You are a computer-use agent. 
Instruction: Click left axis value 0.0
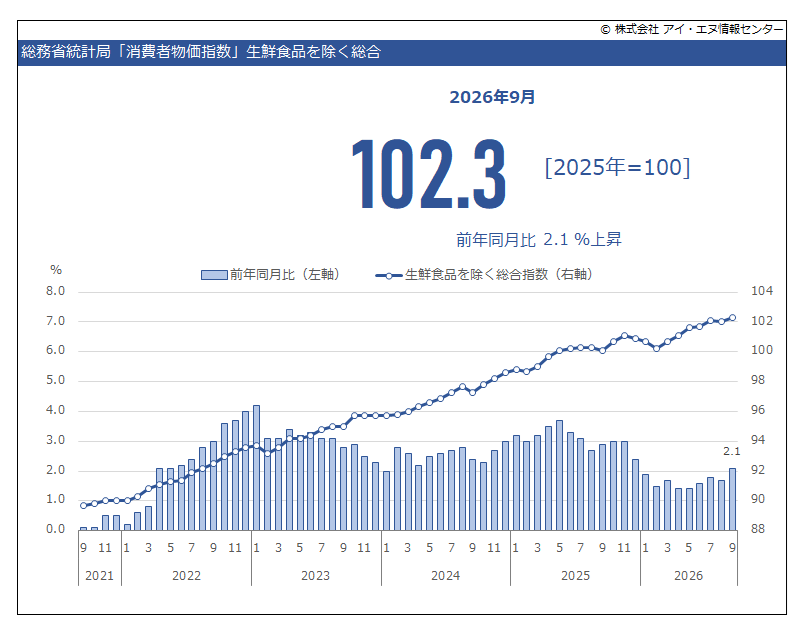(x=55, y=529)
